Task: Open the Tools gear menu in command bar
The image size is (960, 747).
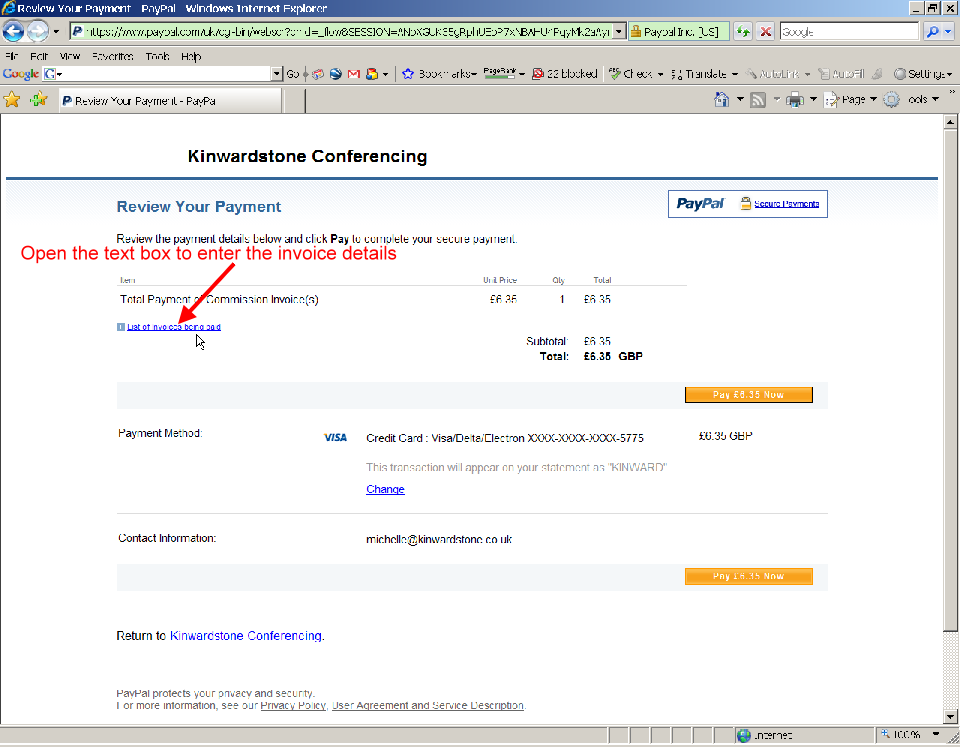Action: [x=911, y=99]
